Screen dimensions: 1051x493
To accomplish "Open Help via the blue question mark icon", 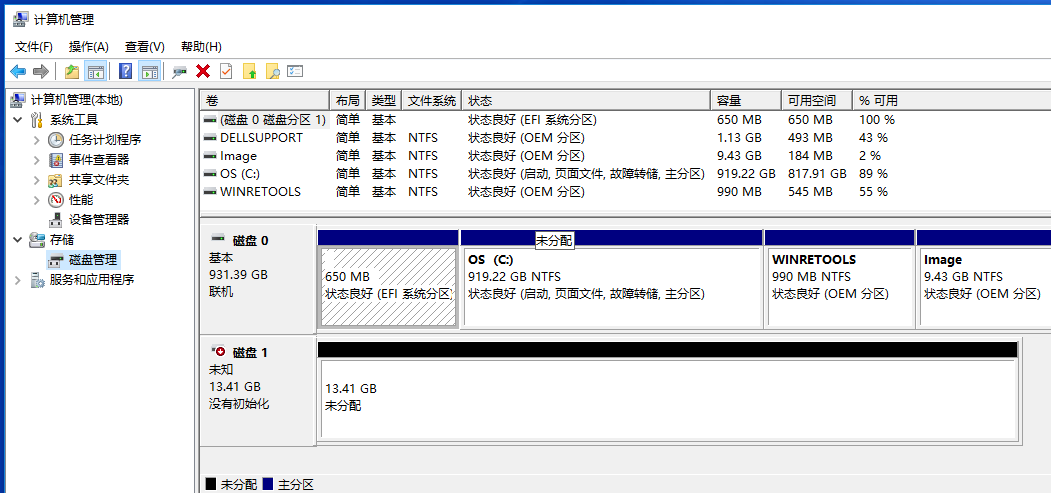I will tap(125, 71).
